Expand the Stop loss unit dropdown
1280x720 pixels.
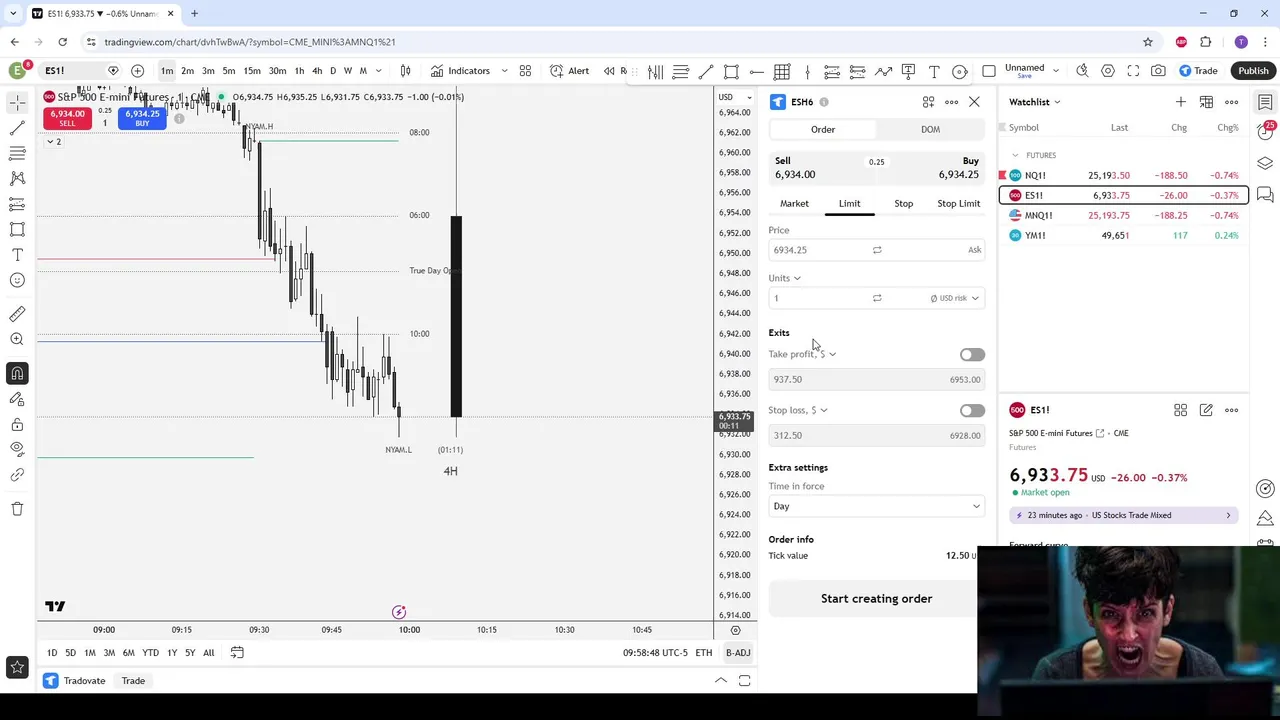(823, 410)
